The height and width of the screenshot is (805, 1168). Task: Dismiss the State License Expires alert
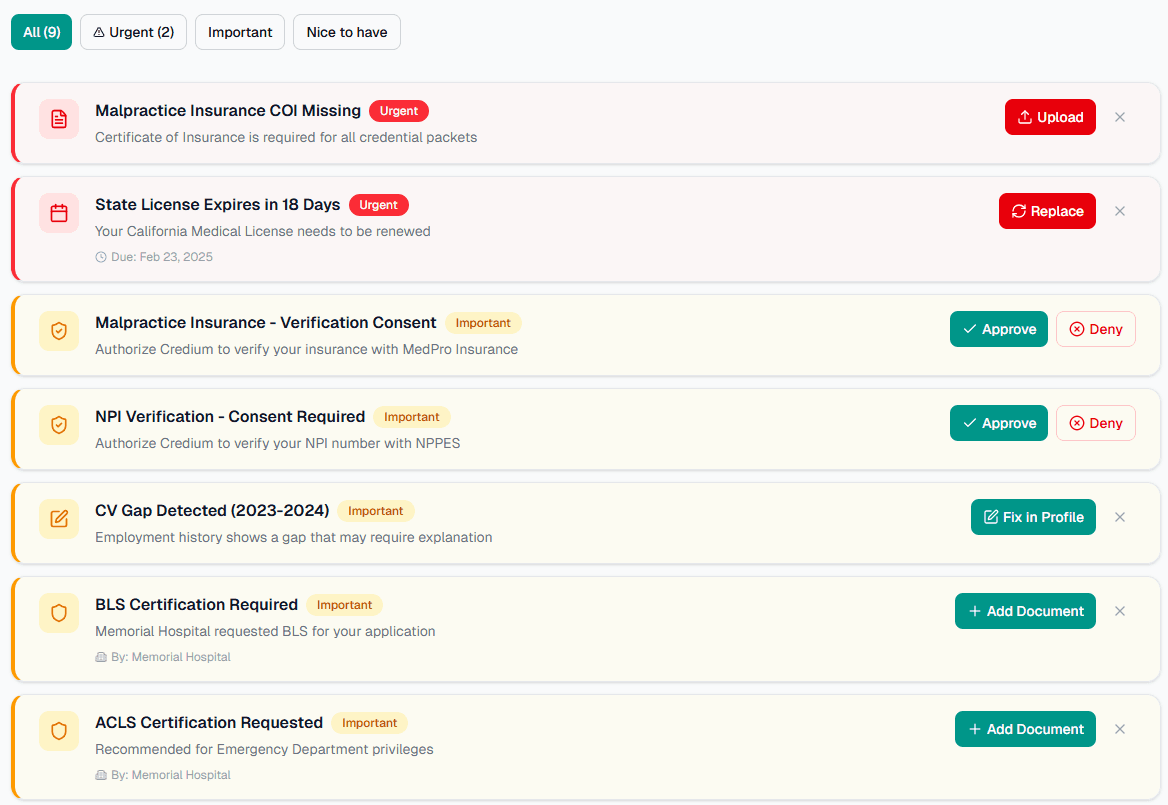point(1120,211)
